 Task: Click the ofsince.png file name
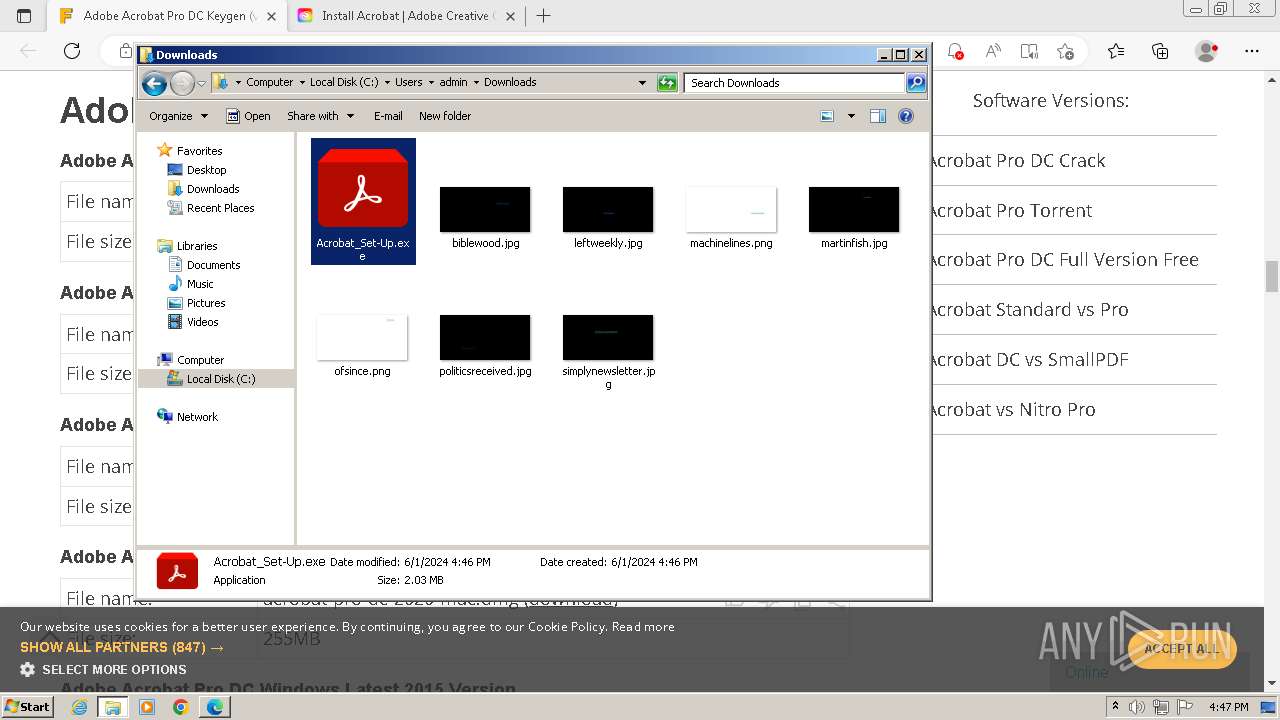point(362,371)
